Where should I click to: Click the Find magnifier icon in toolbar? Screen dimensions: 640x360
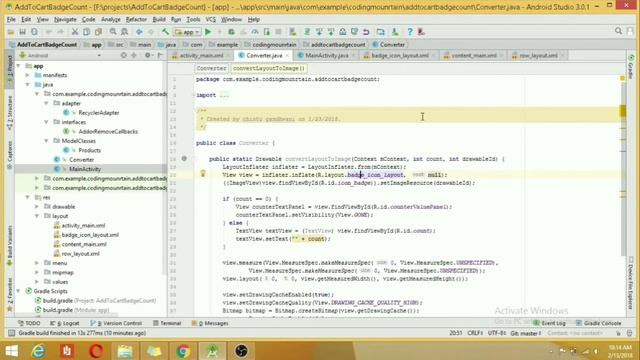[113, 32]
